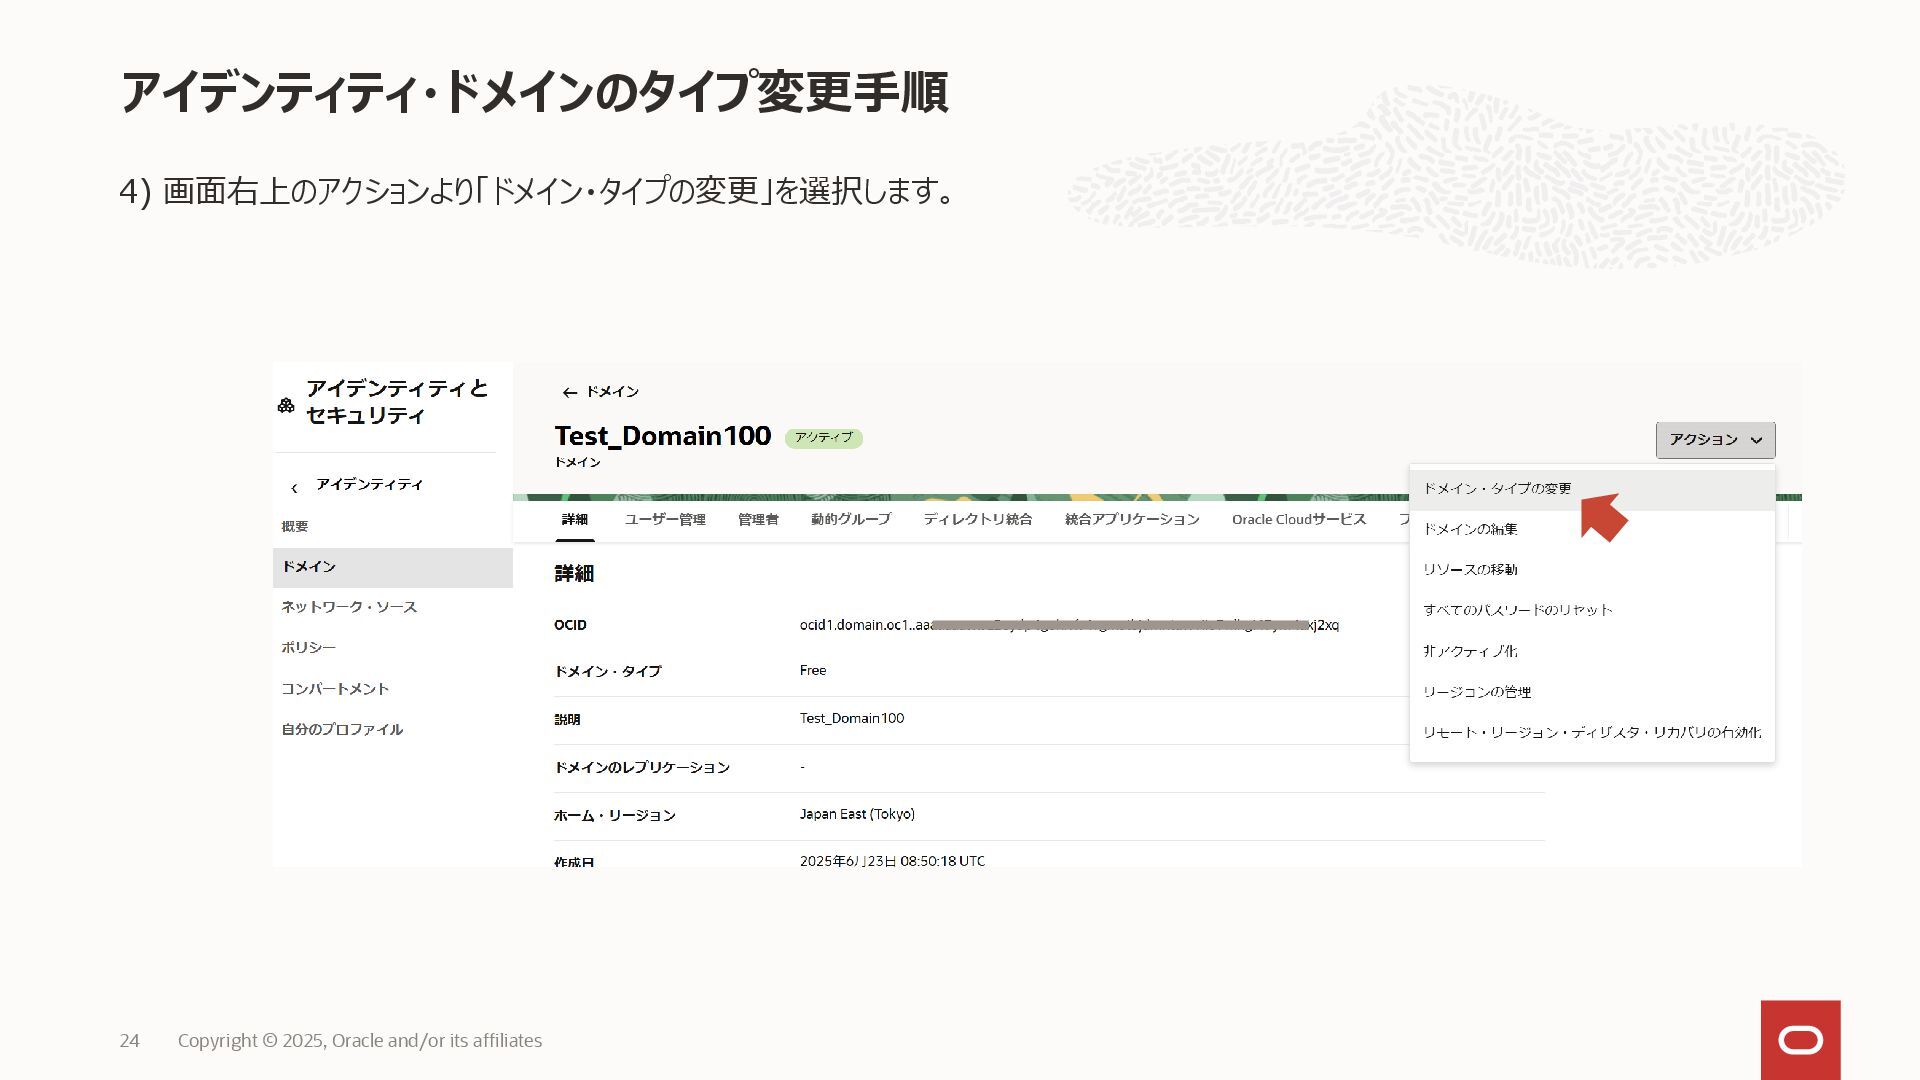This screenshot has width=1920, height=1080.
Task: Select リージョンの管理 menu entry
Action: (1592, 692)
